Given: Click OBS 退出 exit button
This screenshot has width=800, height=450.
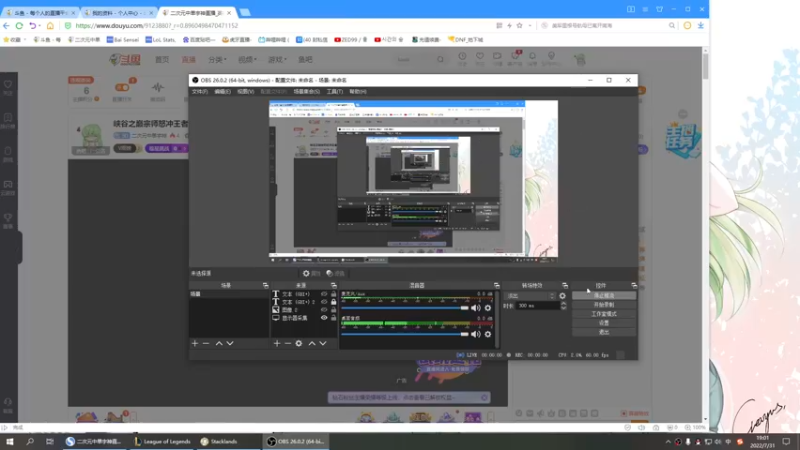Looking at the screenshot, I should coord(604,332).
